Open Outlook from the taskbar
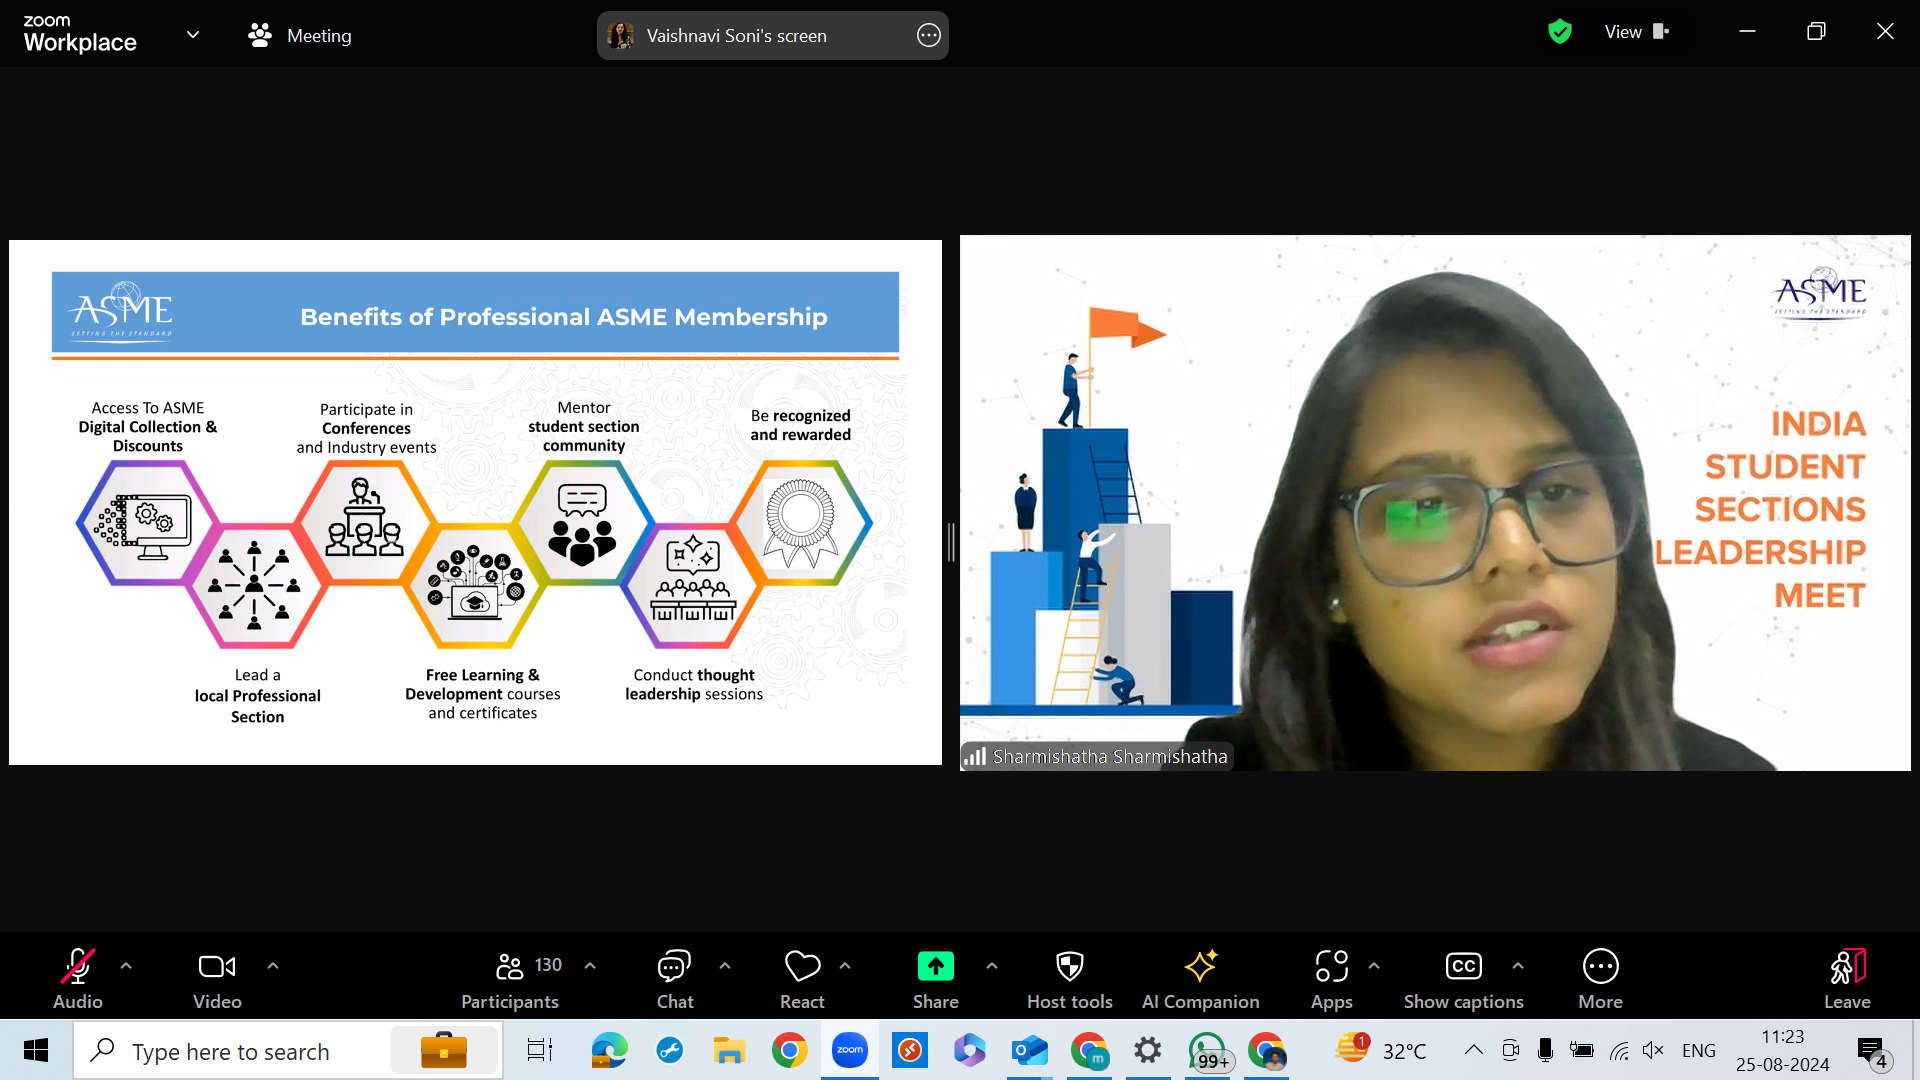Screen dimensions: 1920x1080 pos(1029,1051)
